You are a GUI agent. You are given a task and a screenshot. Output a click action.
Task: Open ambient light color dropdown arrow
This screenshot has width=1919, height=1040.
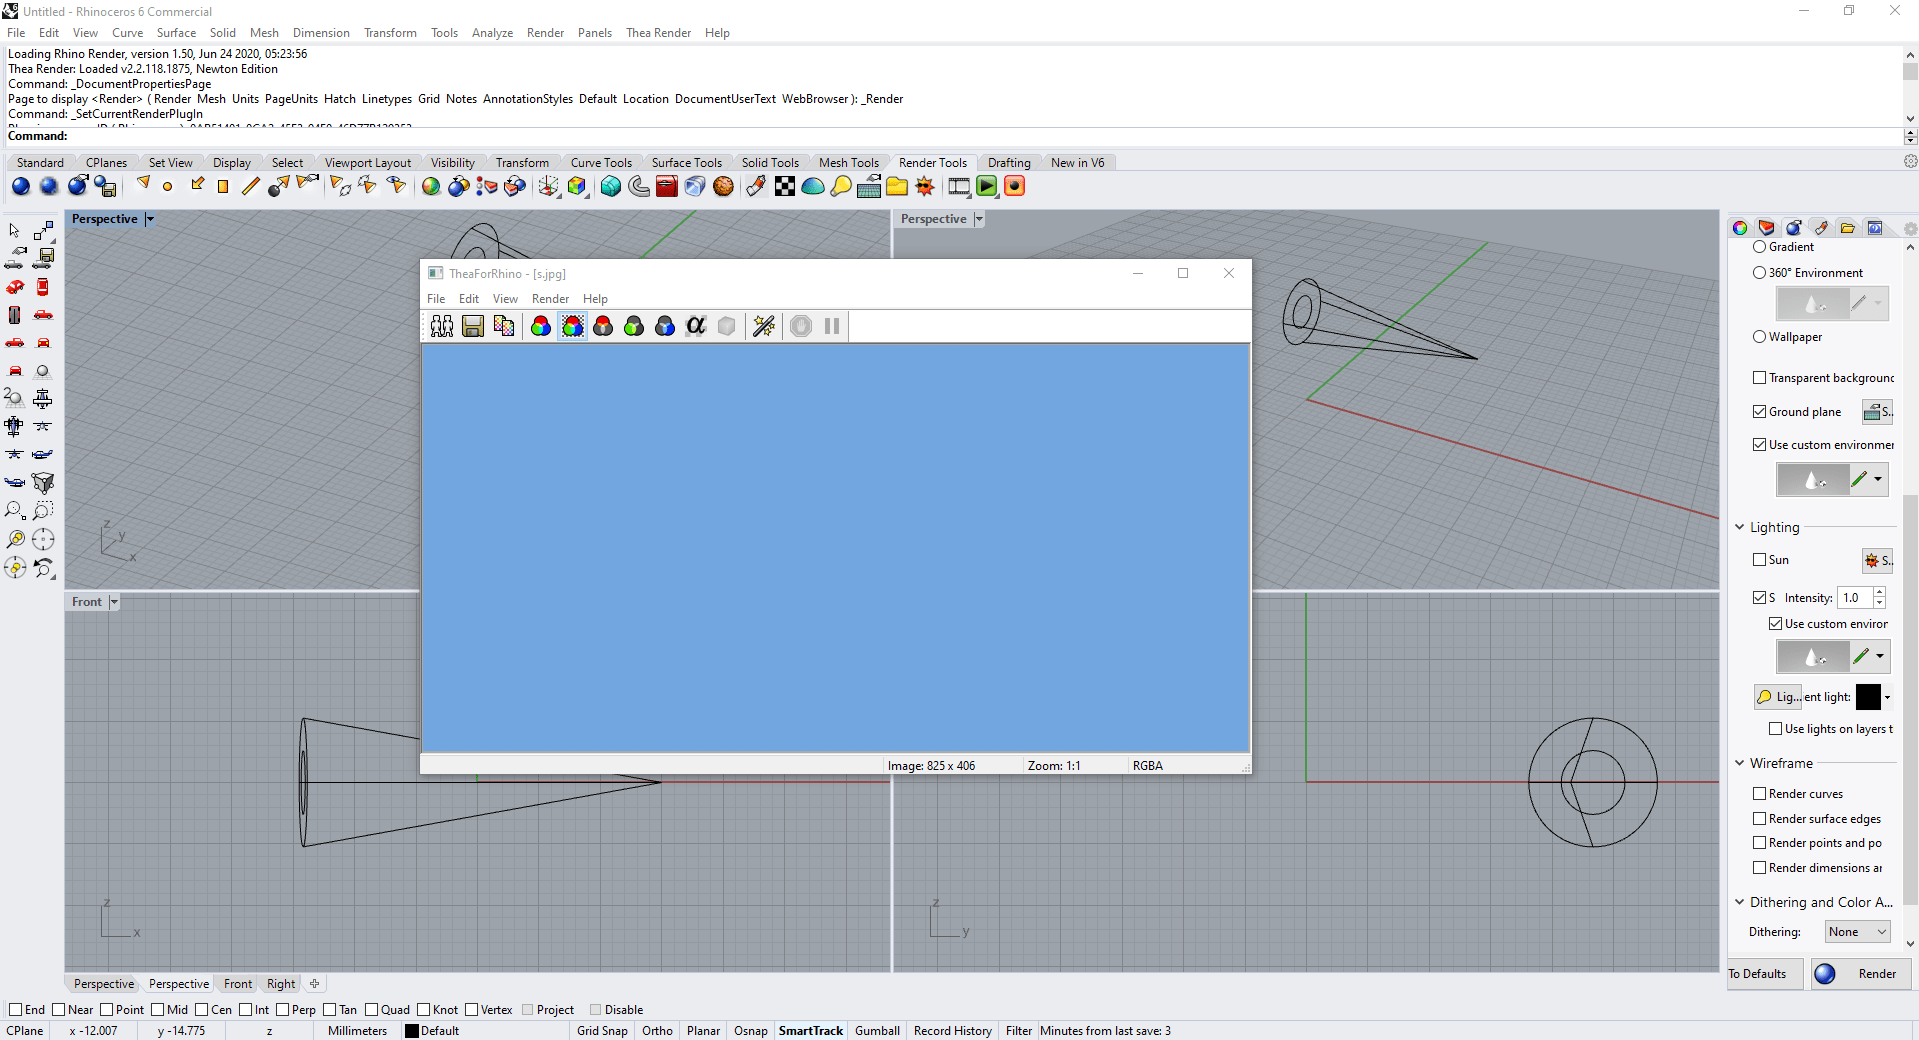(x=1887, y=697)
